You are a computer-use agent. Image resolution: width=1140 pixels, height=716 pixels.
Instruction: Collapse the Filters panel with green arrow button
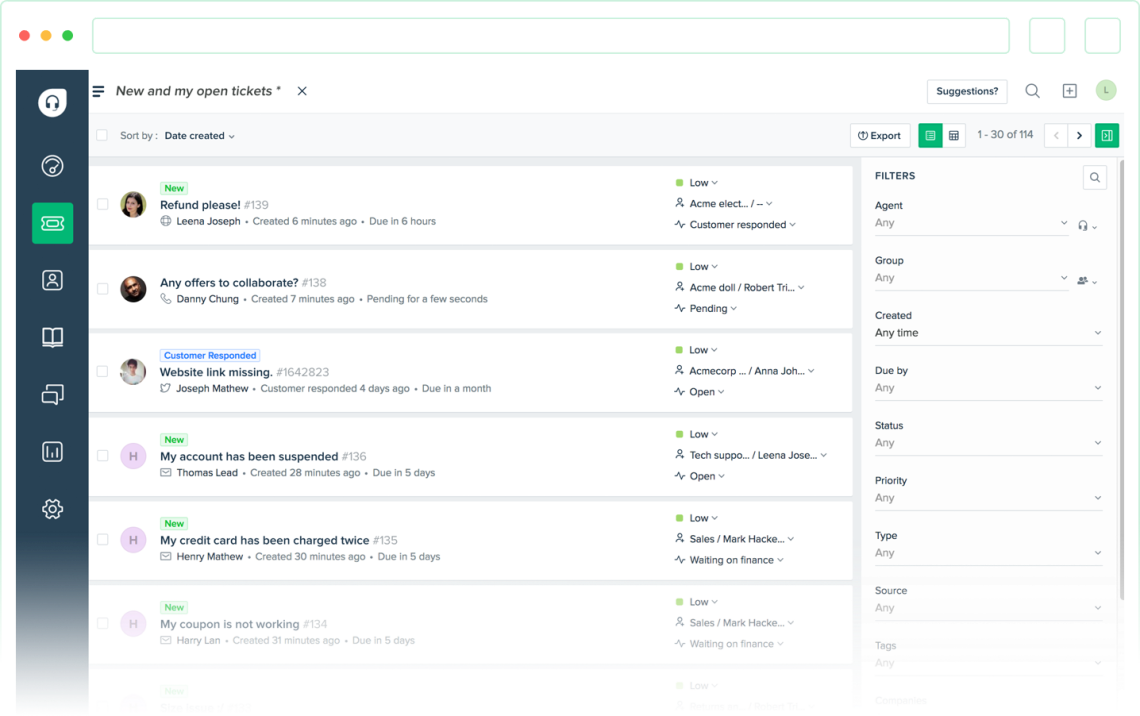(x=1106, y=135)
